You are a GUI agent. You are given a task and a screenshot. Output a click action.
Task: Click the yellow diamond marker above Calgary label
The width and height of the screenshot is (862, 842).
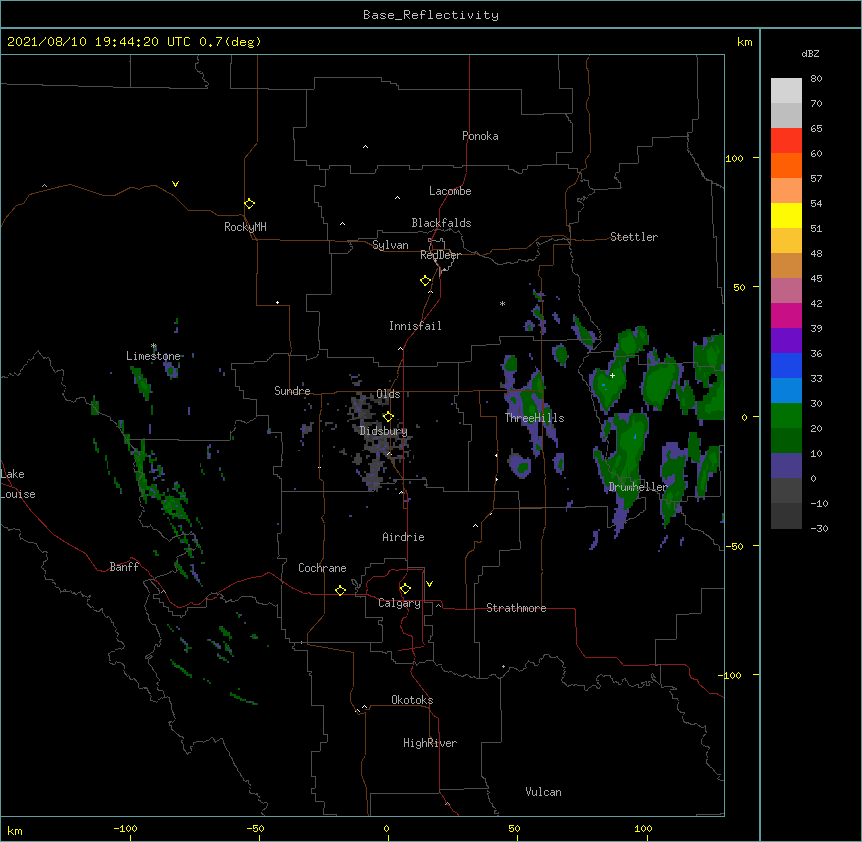pos(405,589)
